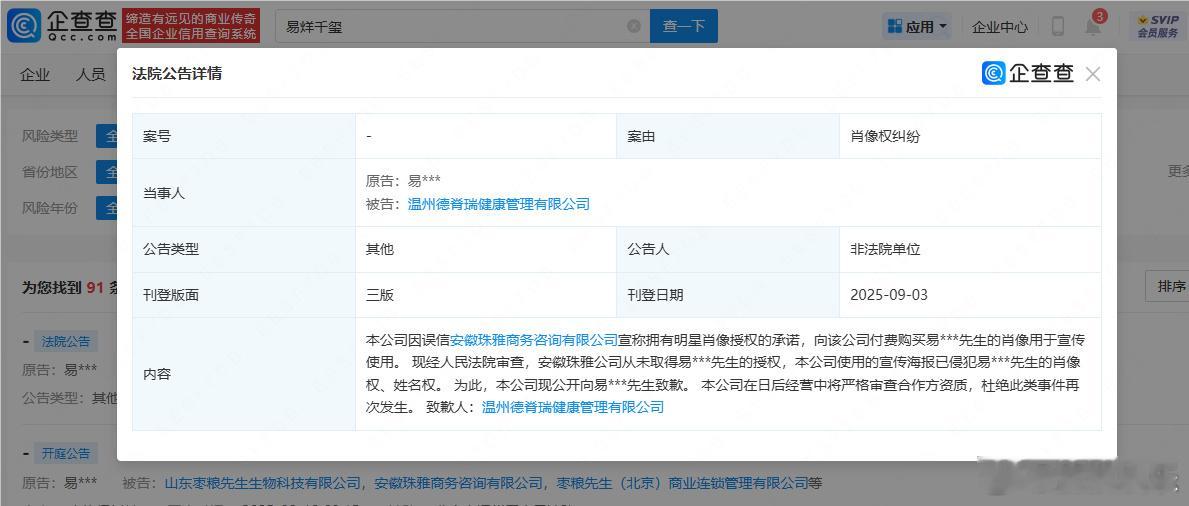Open 致歉人 温州德脊瑞健康管理有限公司 link
This screenshot has width=1189, height=506.
tap(573, 407)
